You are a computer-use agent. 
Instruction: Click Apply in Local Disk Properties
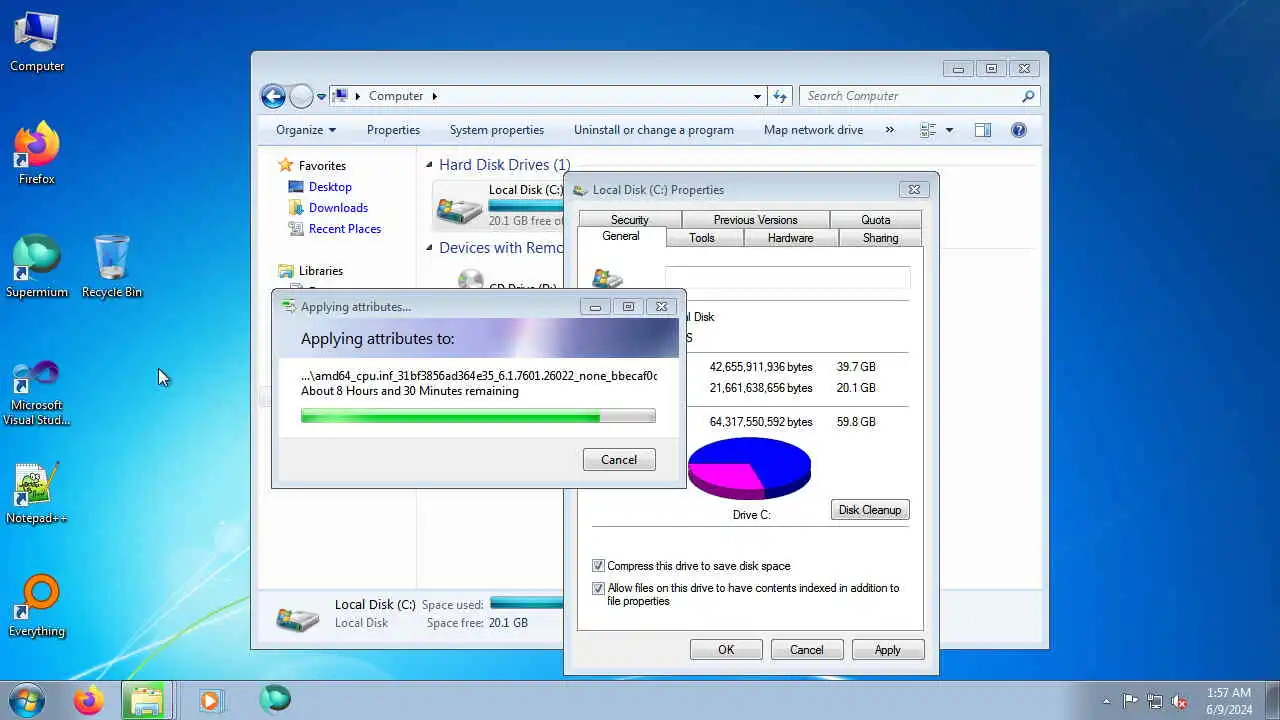coord(888,650)
